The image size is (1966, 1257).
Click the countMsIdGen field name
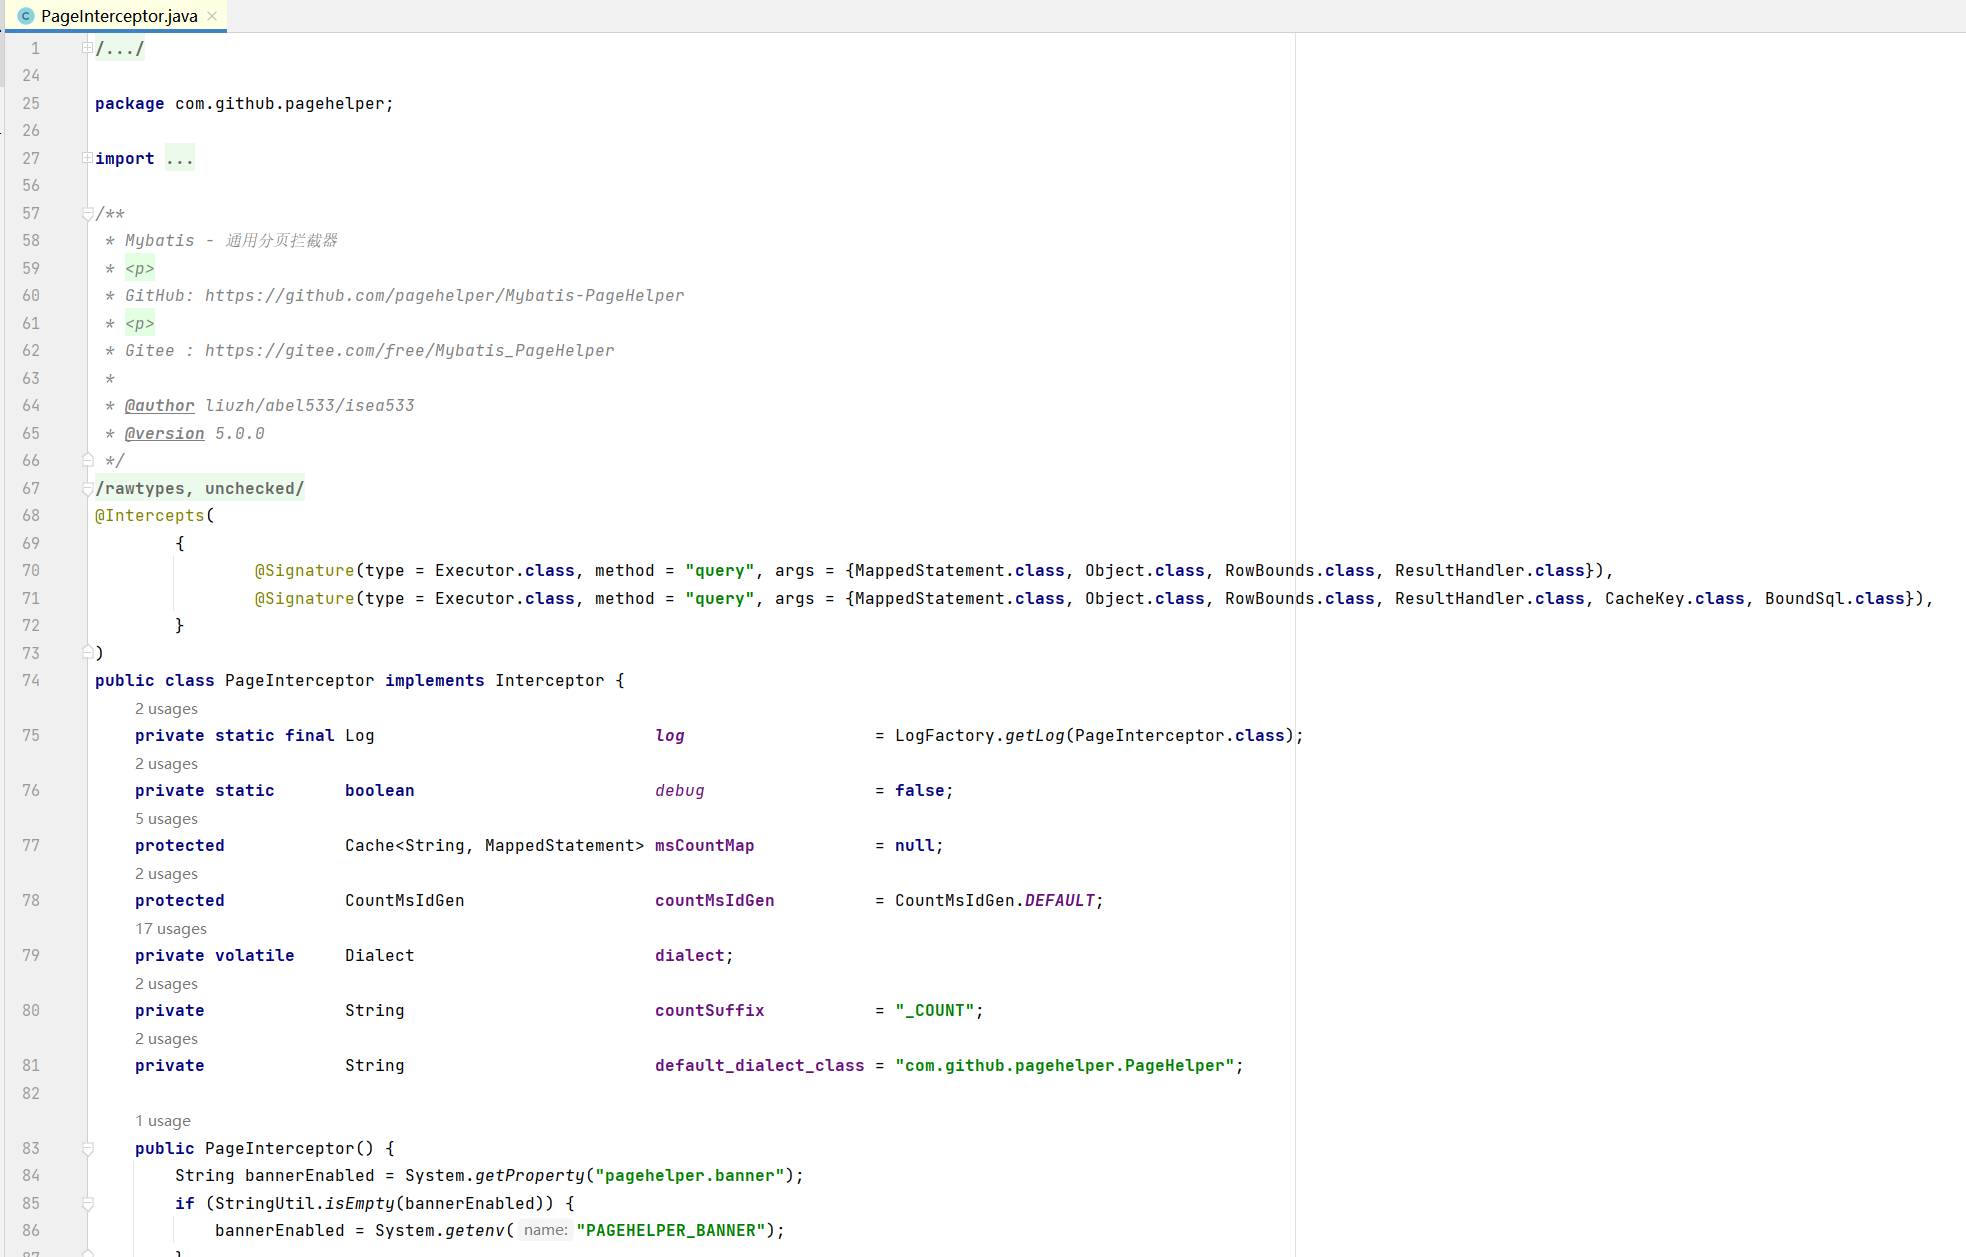coord(715,900)
